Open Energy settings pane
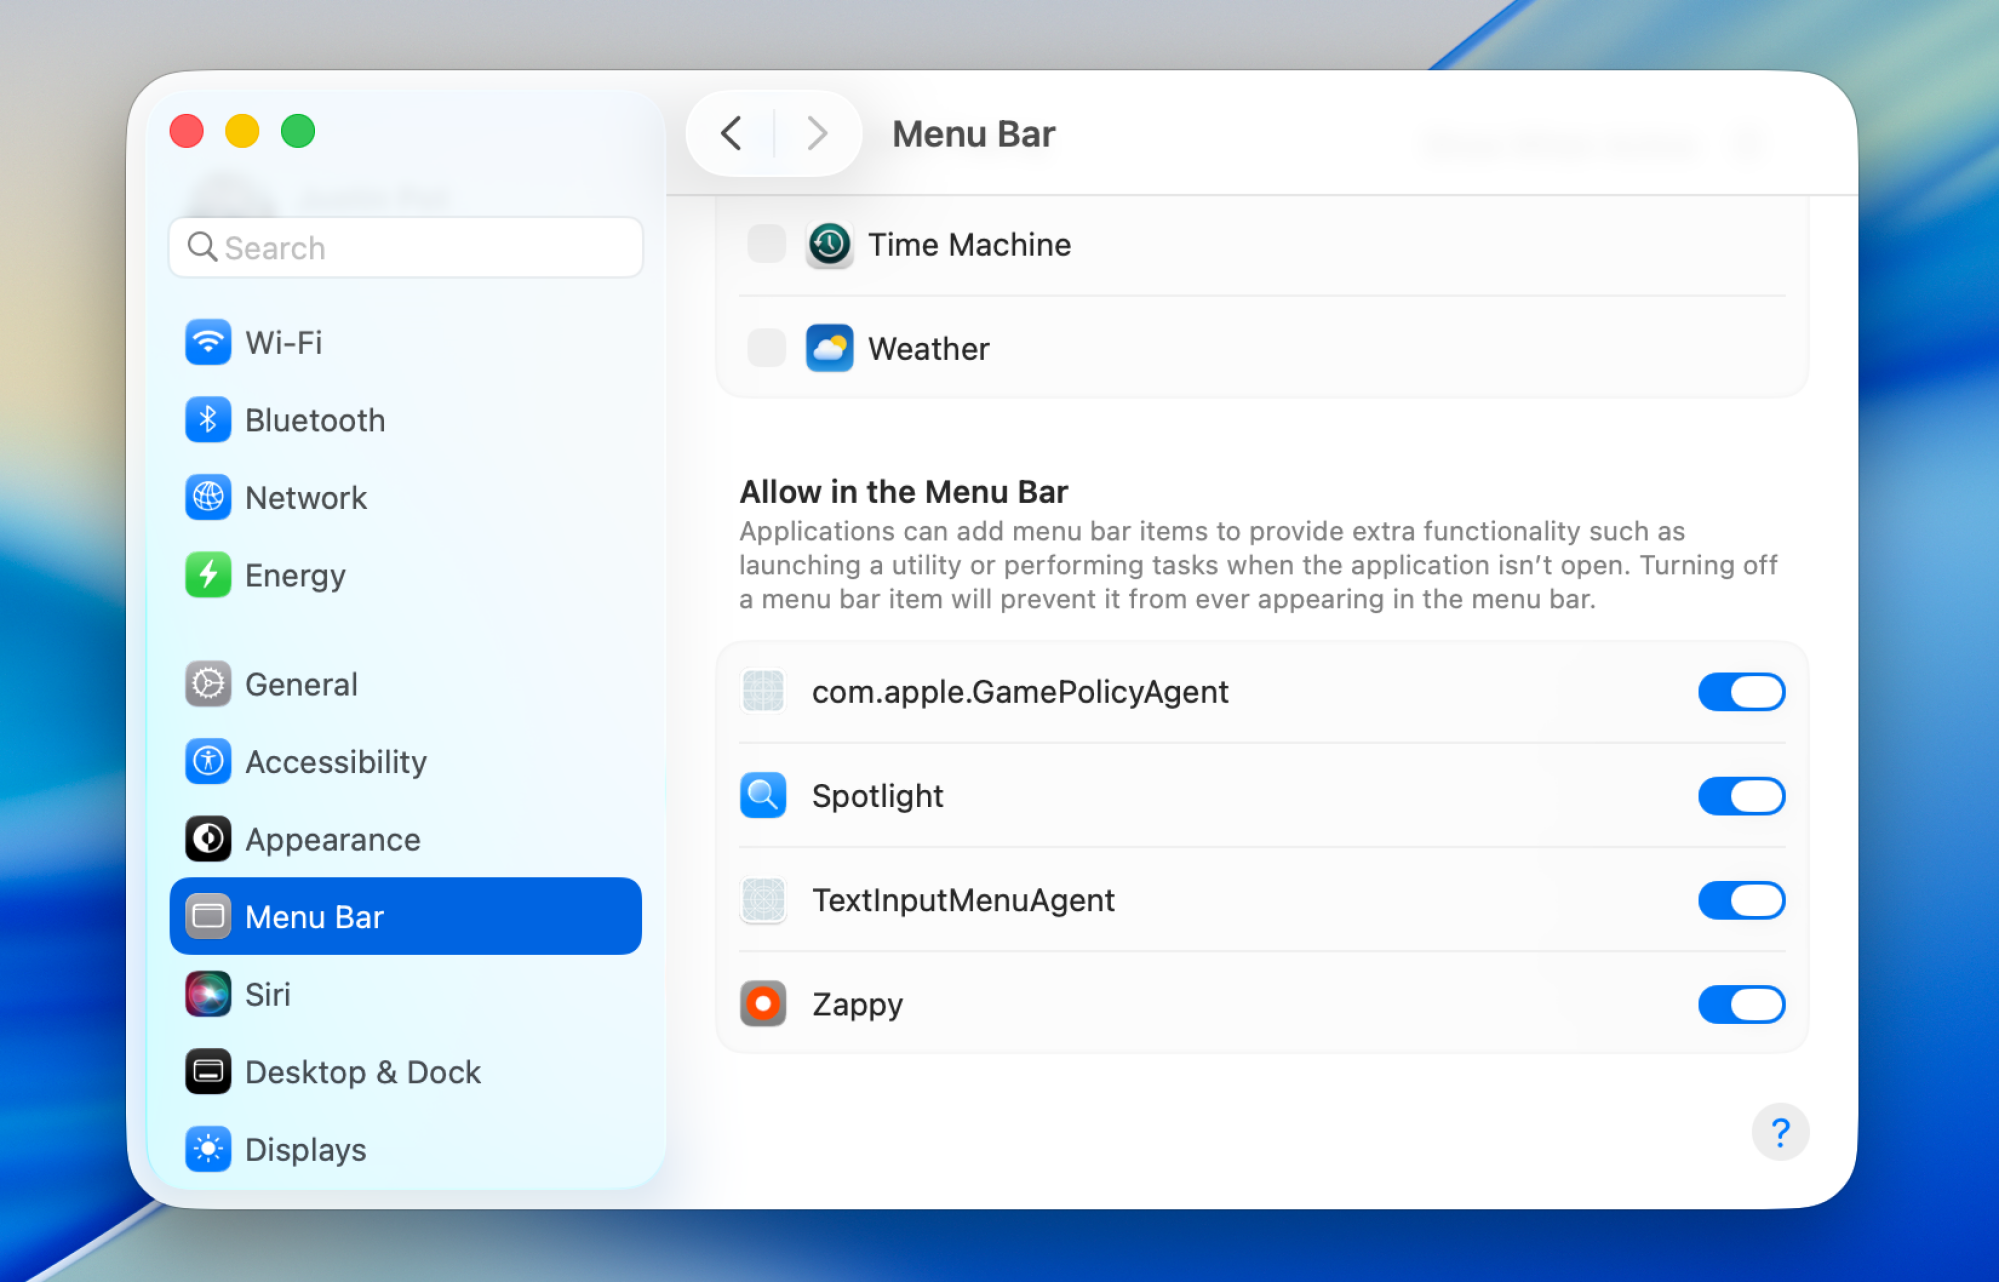 295,576
